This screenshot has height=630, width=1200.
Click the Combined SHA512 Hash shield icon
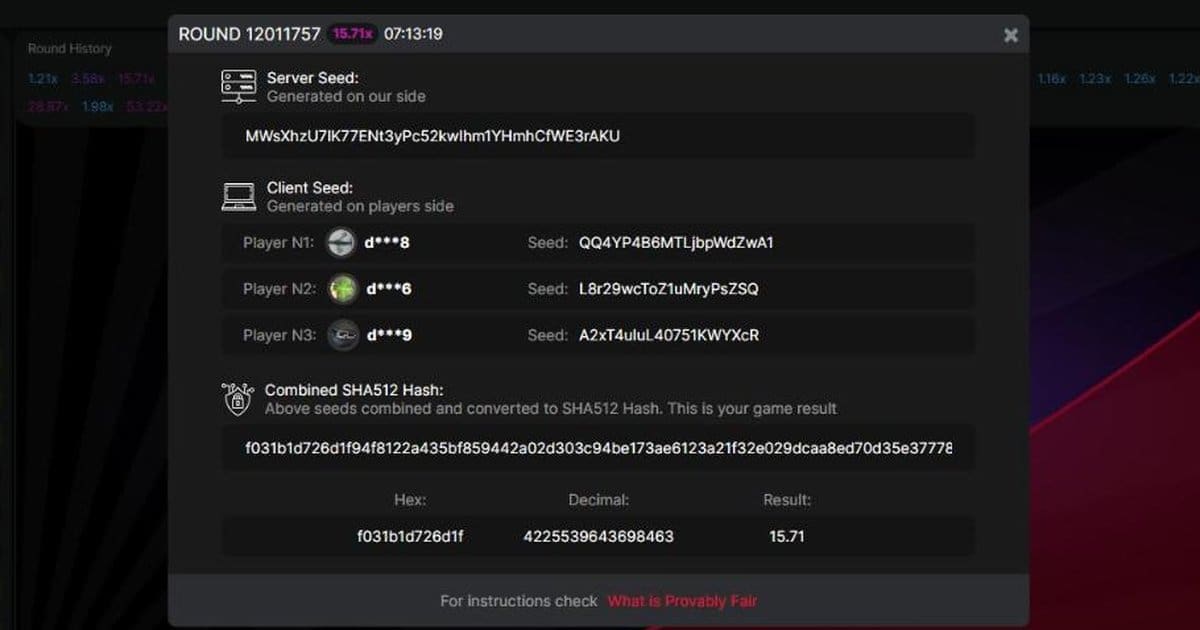(238, 399)
